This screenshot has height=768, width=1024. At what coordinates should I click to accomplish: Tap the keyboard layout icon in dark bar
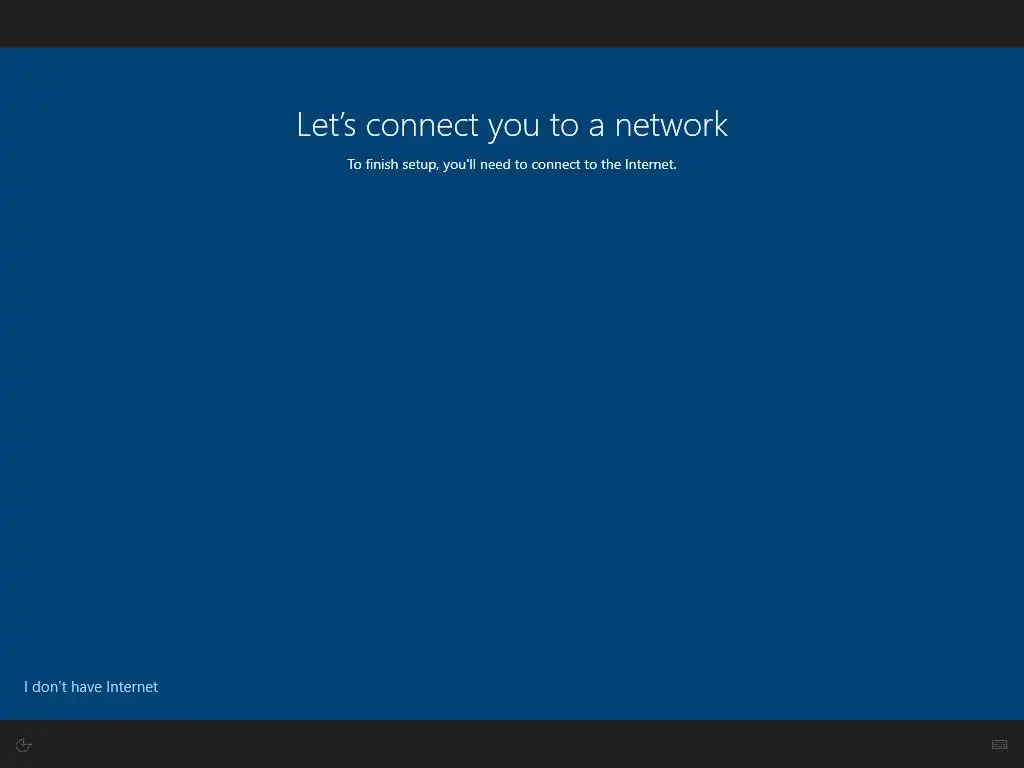pos(999,744)
